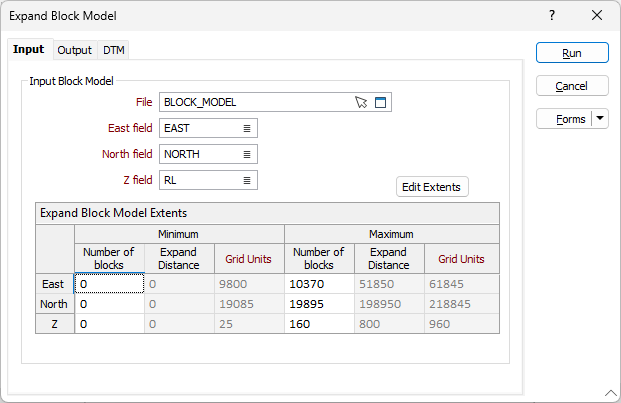621x403 pixels.
Task: Click the Cancel button
Action: click(x=571, y=86)
